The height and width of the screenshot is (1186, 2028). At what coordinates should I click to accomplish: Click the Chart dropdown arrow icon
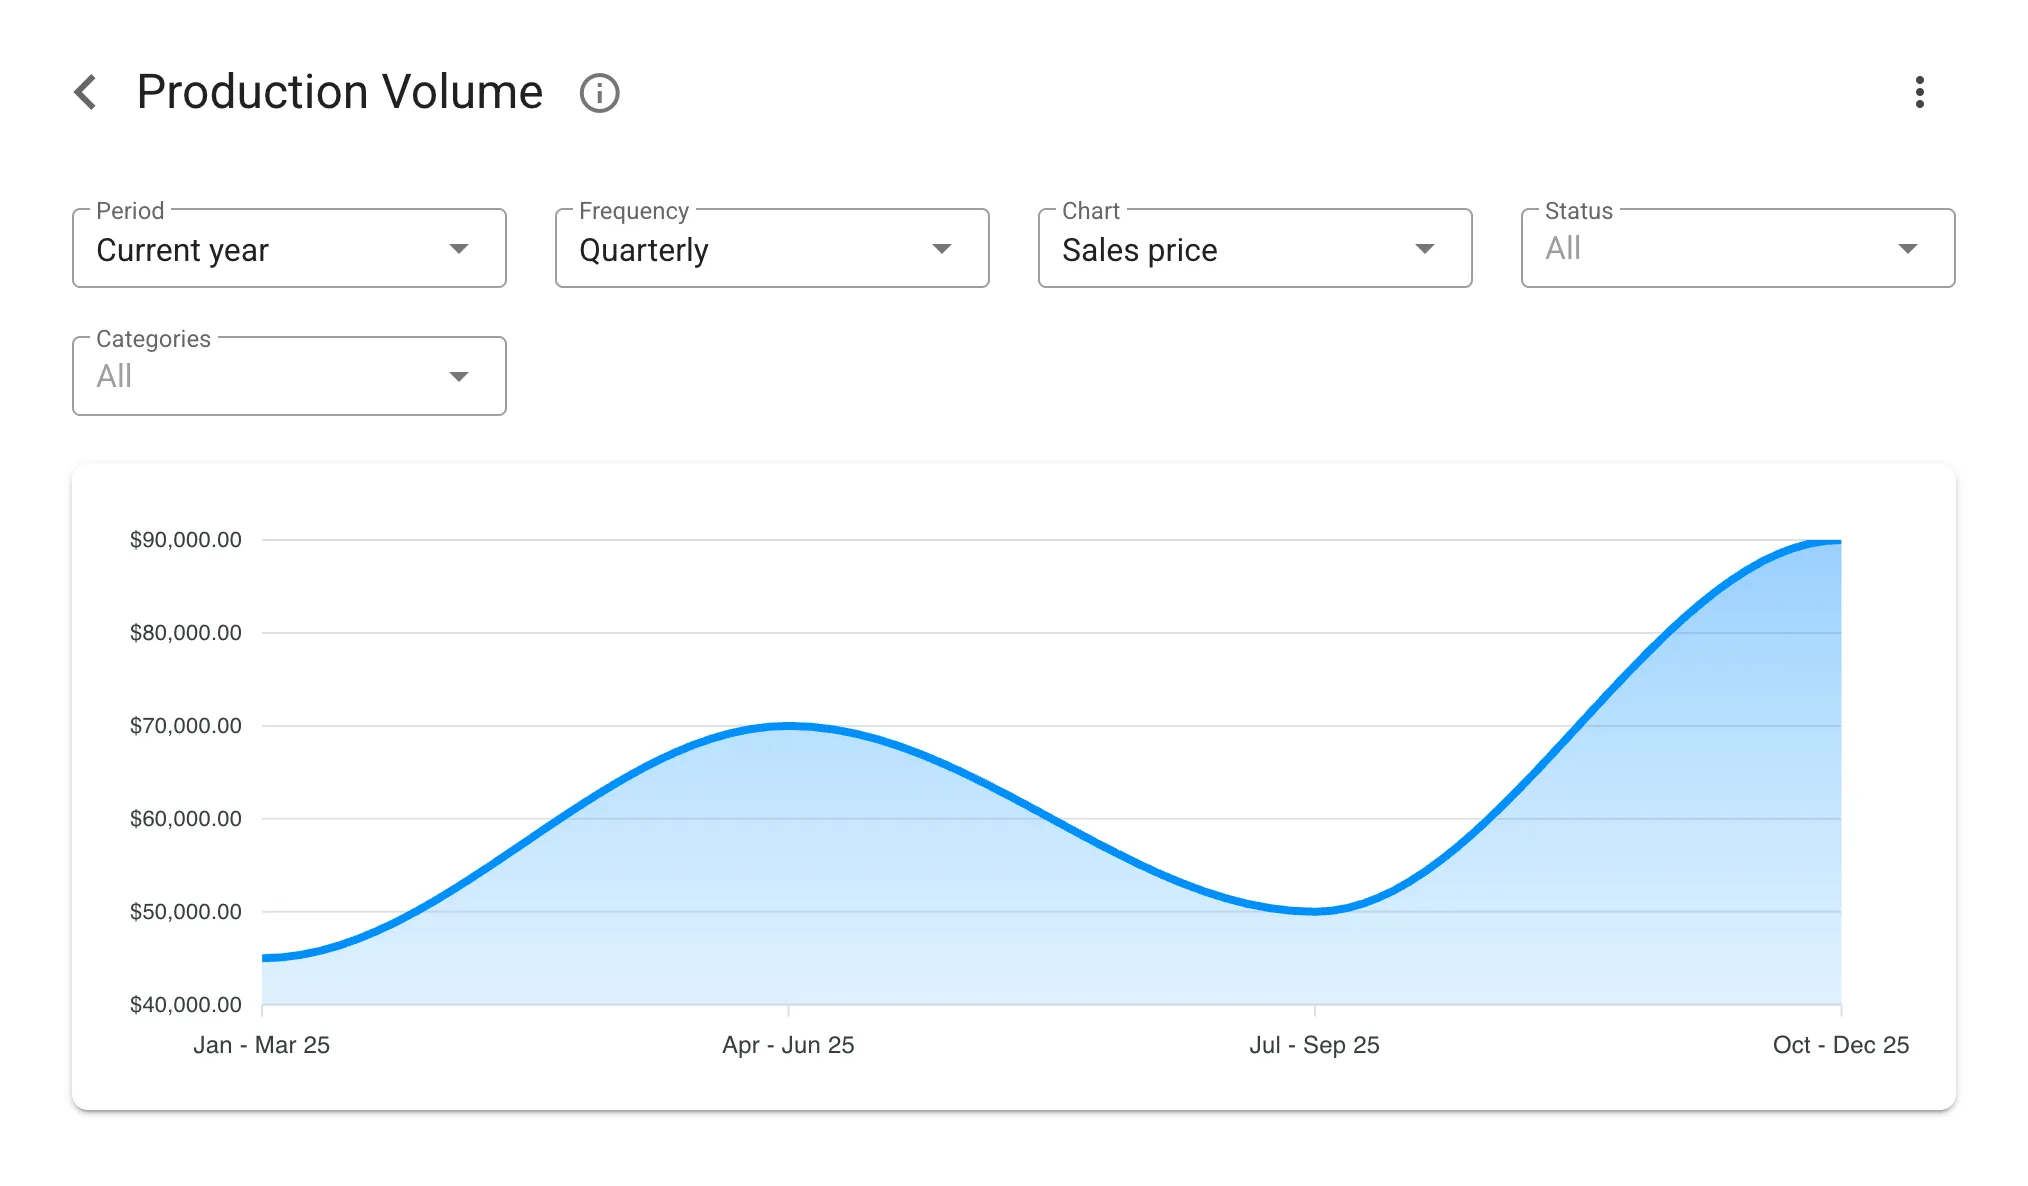[1425, 248]
